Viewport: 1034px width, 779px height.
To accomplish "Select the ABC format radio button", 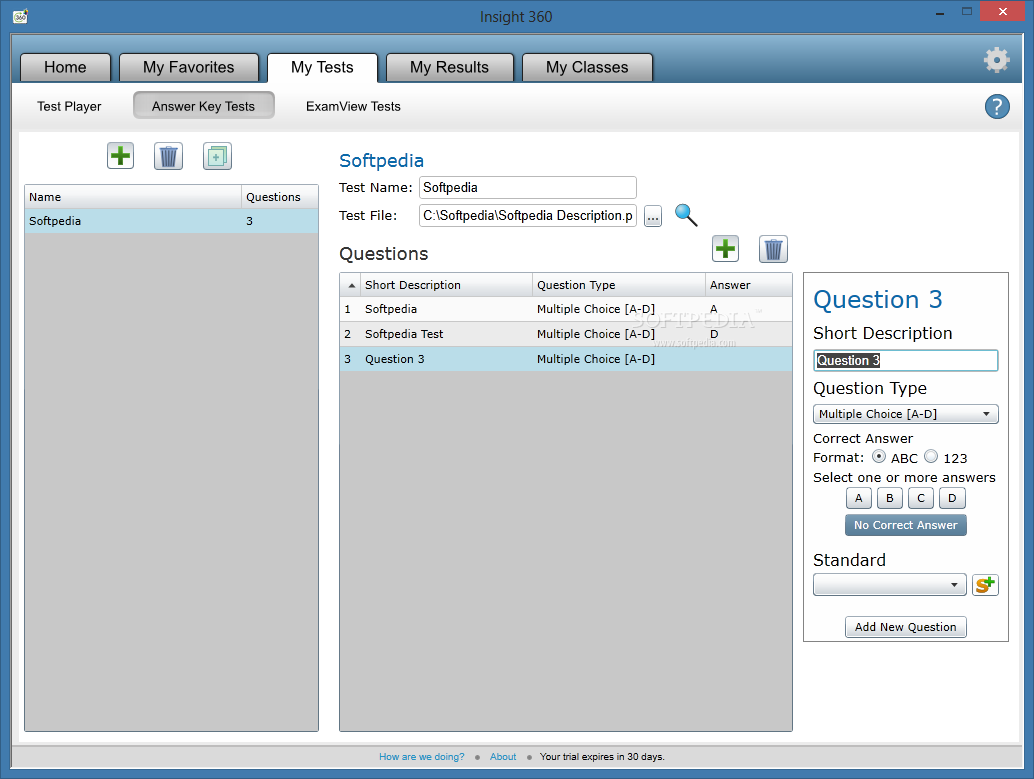I will pos(878,456).
